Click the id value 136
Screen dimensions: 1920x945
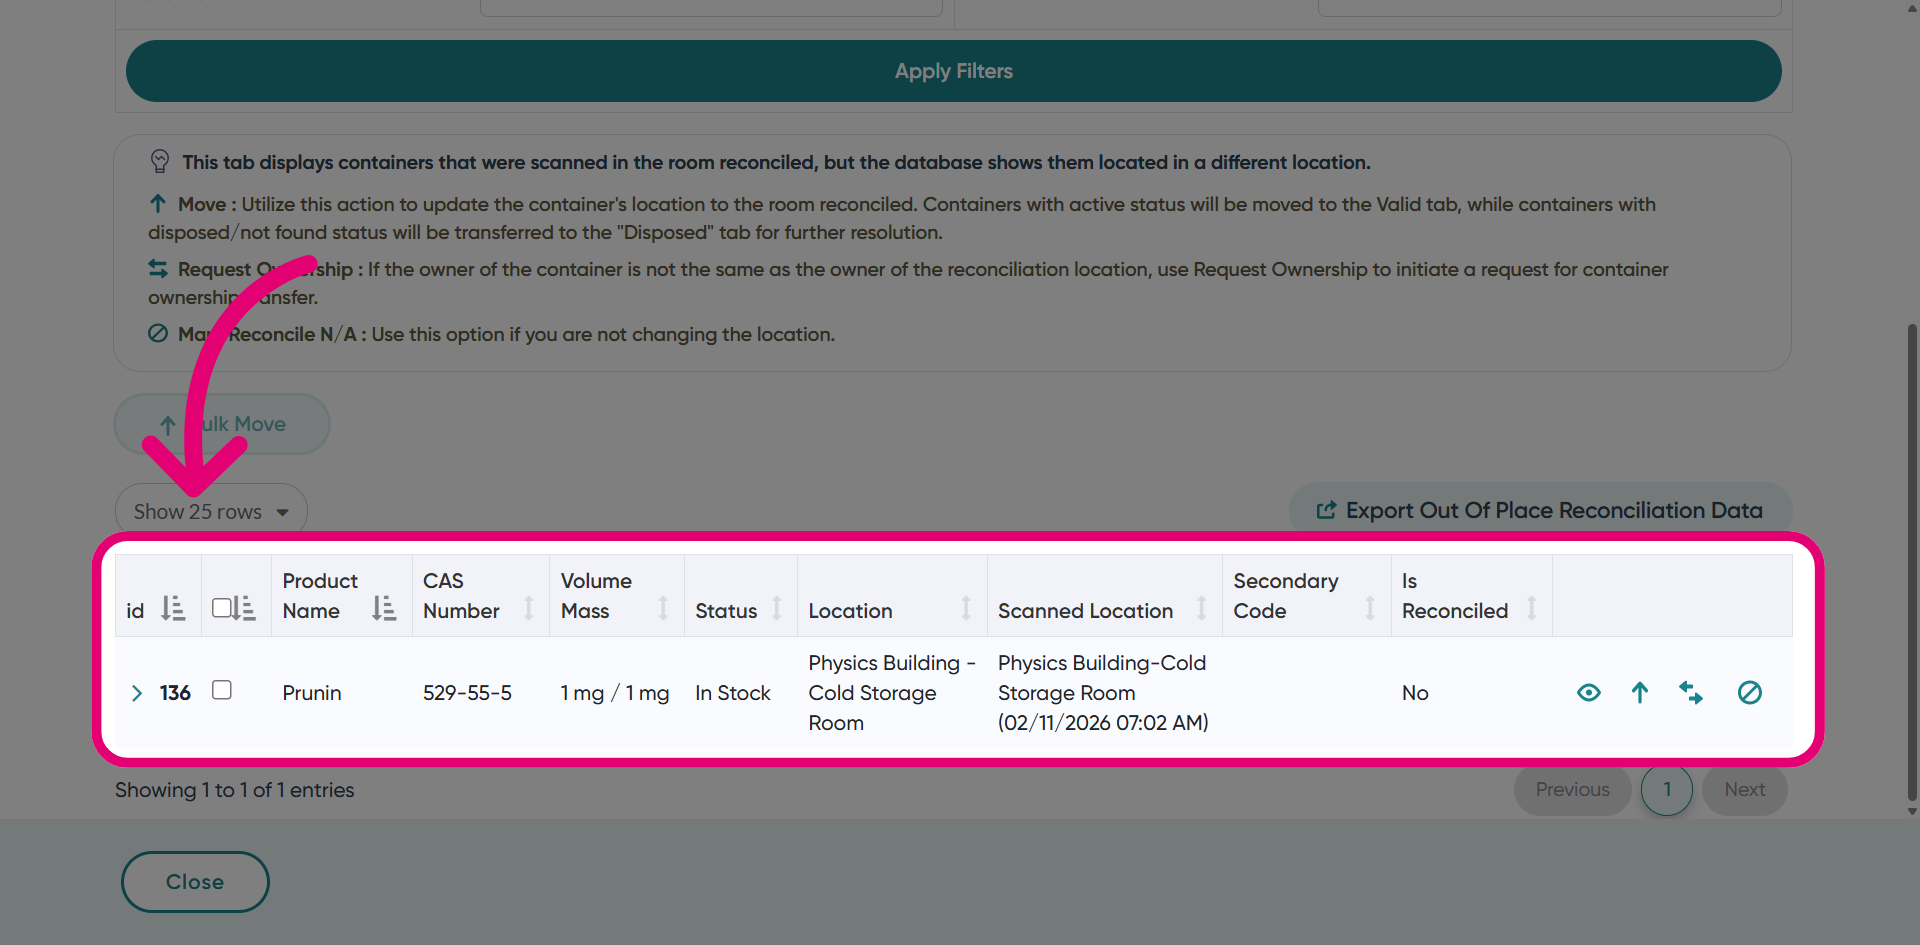(175, 693)
